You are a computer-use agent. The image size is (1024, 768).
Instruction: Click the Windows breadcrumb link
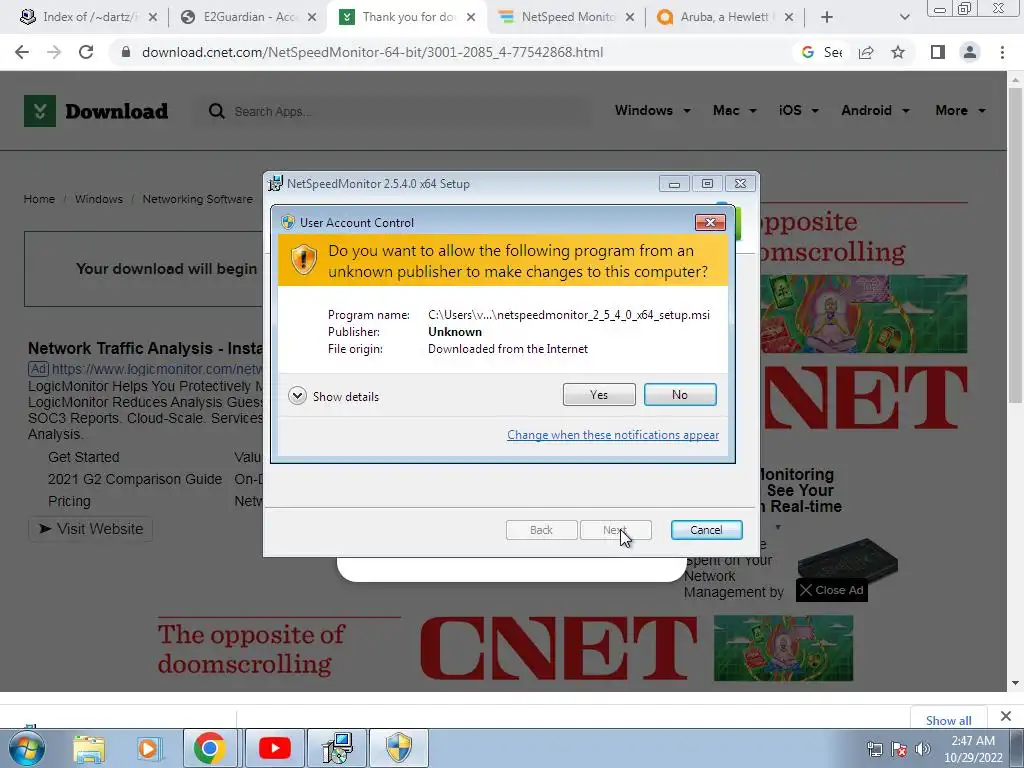tap(99, 199)
